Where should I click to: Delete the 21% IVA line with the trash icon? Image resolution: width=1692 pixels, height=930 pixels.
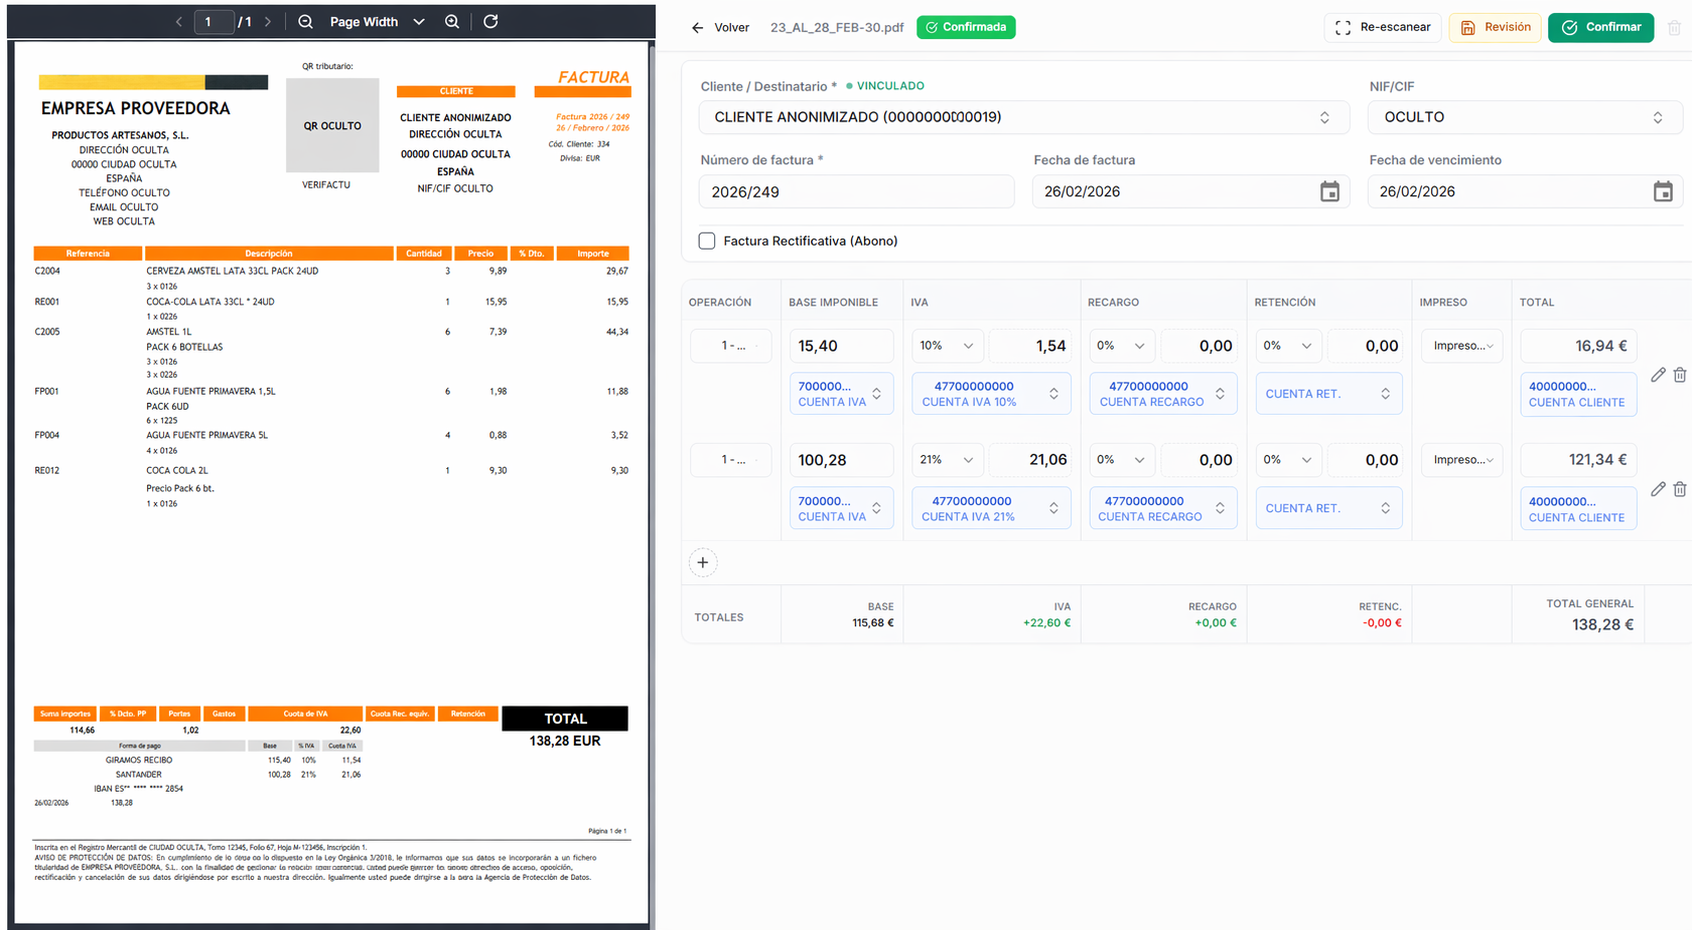pyautogui.click(x=1681, y=488)
